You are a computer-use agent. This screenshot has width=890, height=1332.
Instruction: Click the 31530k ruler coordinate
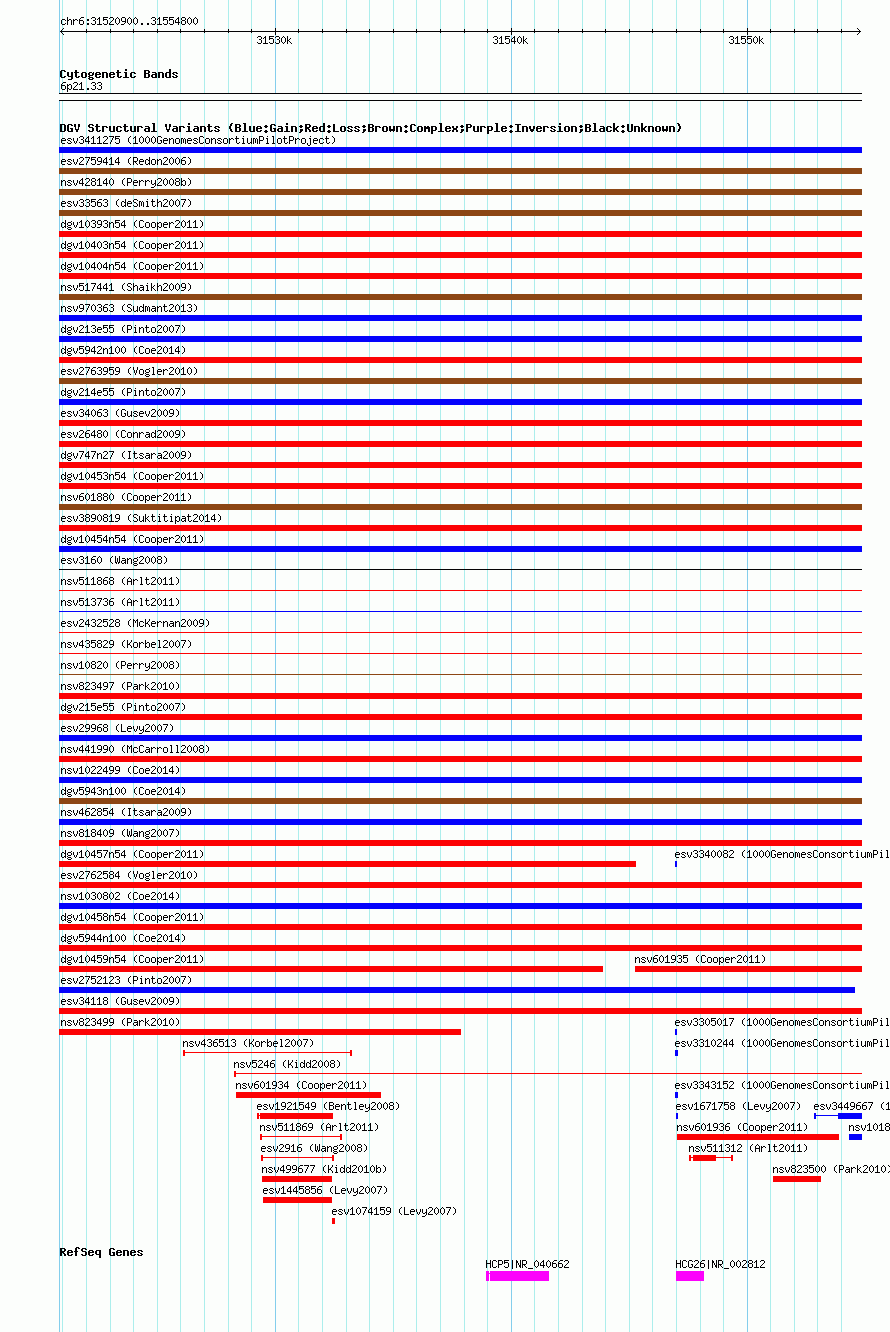click(274, 40)
